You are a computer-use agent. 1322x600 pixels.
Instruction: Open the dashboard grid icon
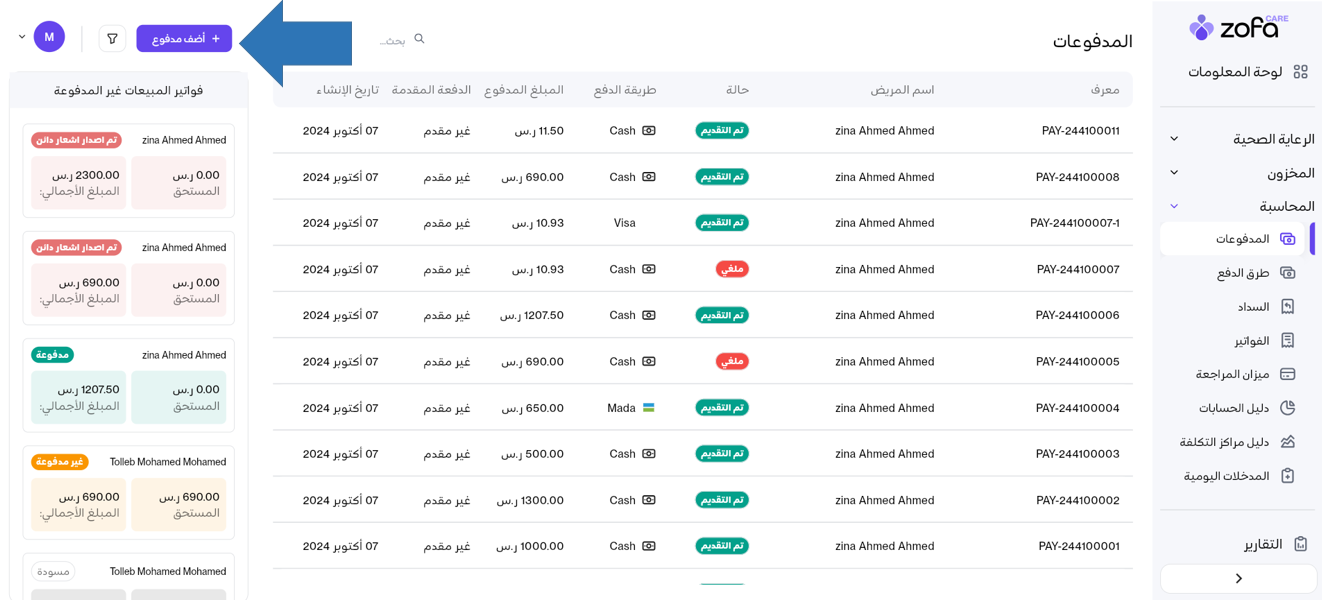(x=1300, y=72)
